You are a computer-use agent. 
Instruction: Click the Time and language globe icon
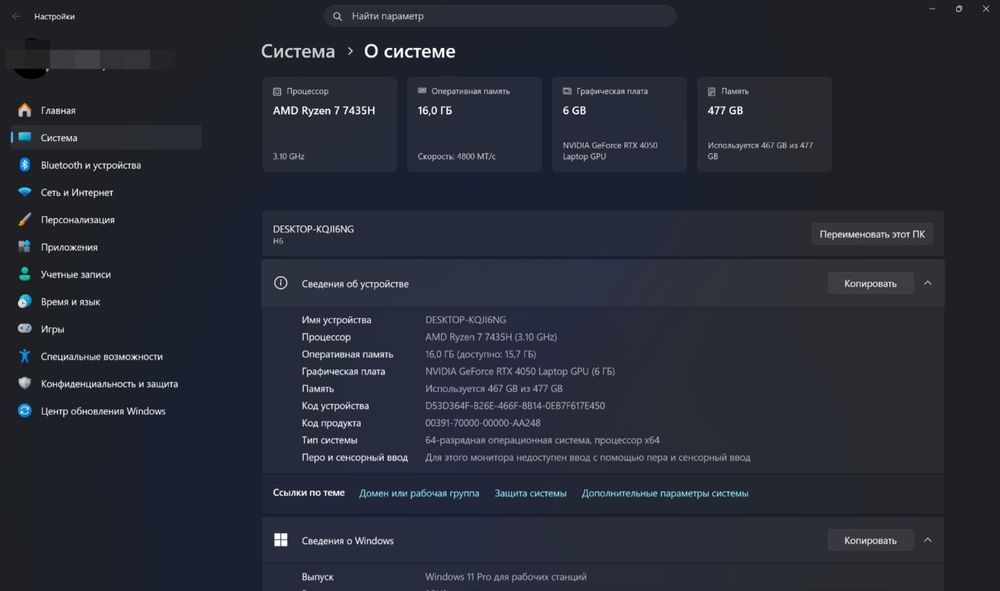(24, 302)
